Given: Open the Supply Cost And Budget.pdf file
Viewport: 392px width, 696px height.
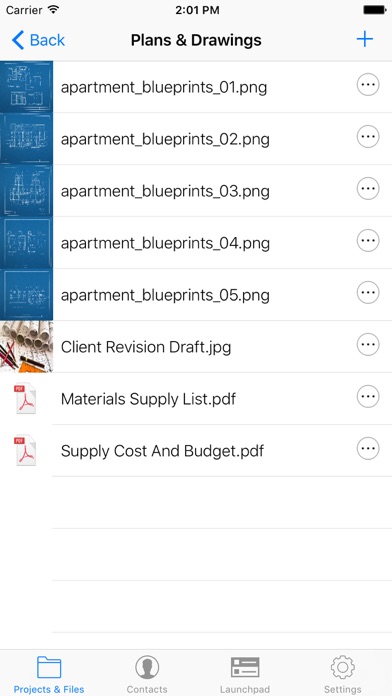Looking at the screenshot, I should [196, 451].
